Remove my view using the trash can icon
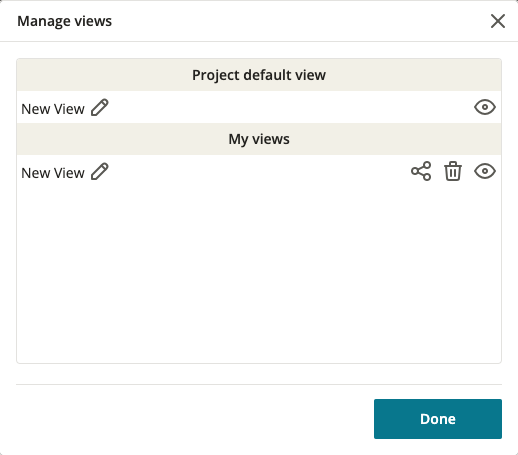The height and width of the screenshot is (455, 518). click(453, 171)
